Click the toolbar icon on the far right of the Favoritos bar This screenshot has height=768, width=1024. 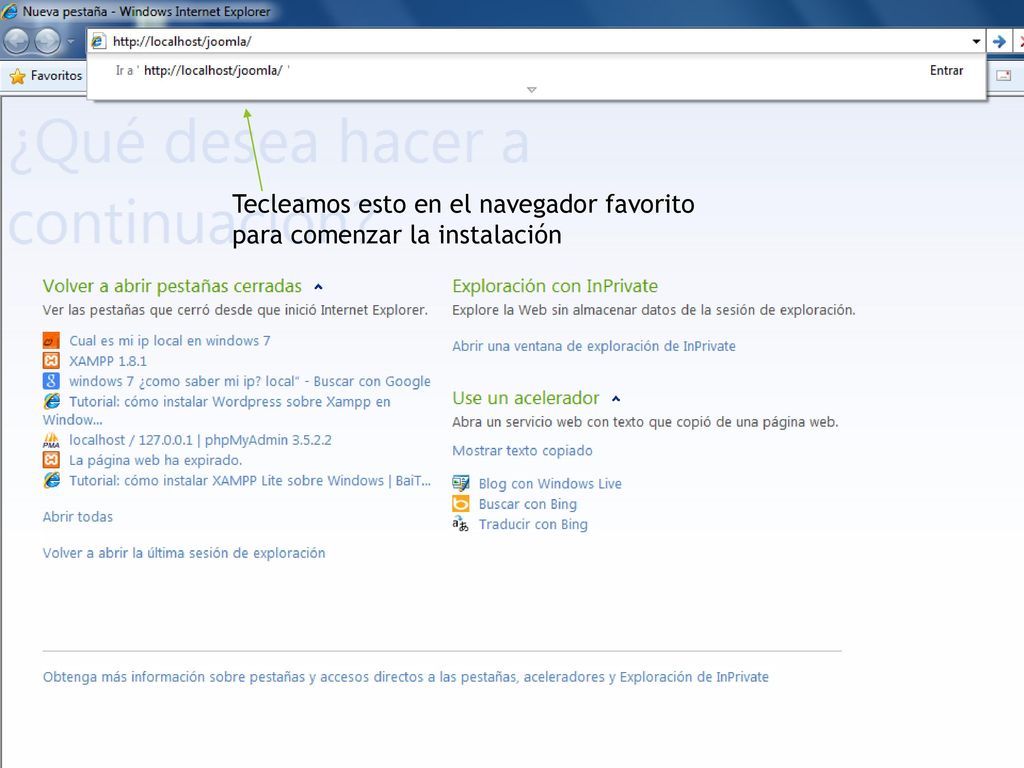[1004, 75]
